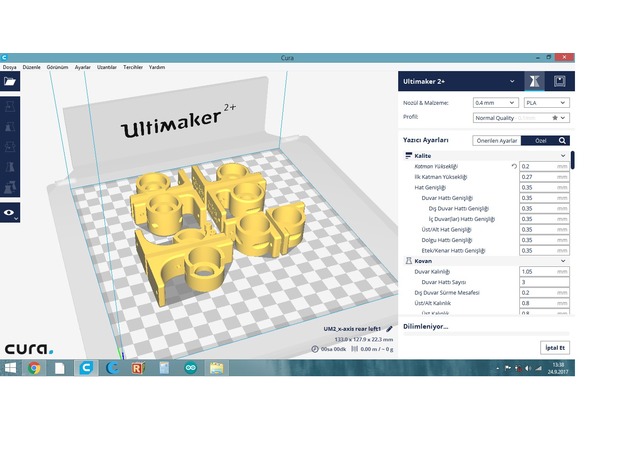Switch to Özel settings mode

coord(541,141)
